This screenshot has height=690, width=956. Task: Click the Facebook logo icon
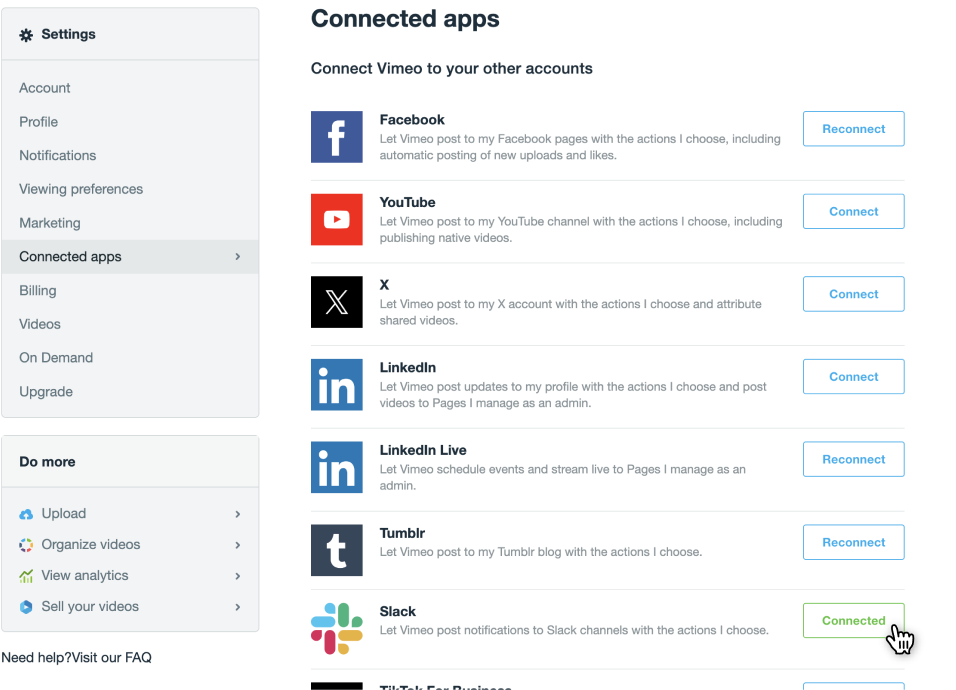tap(336, 137)
